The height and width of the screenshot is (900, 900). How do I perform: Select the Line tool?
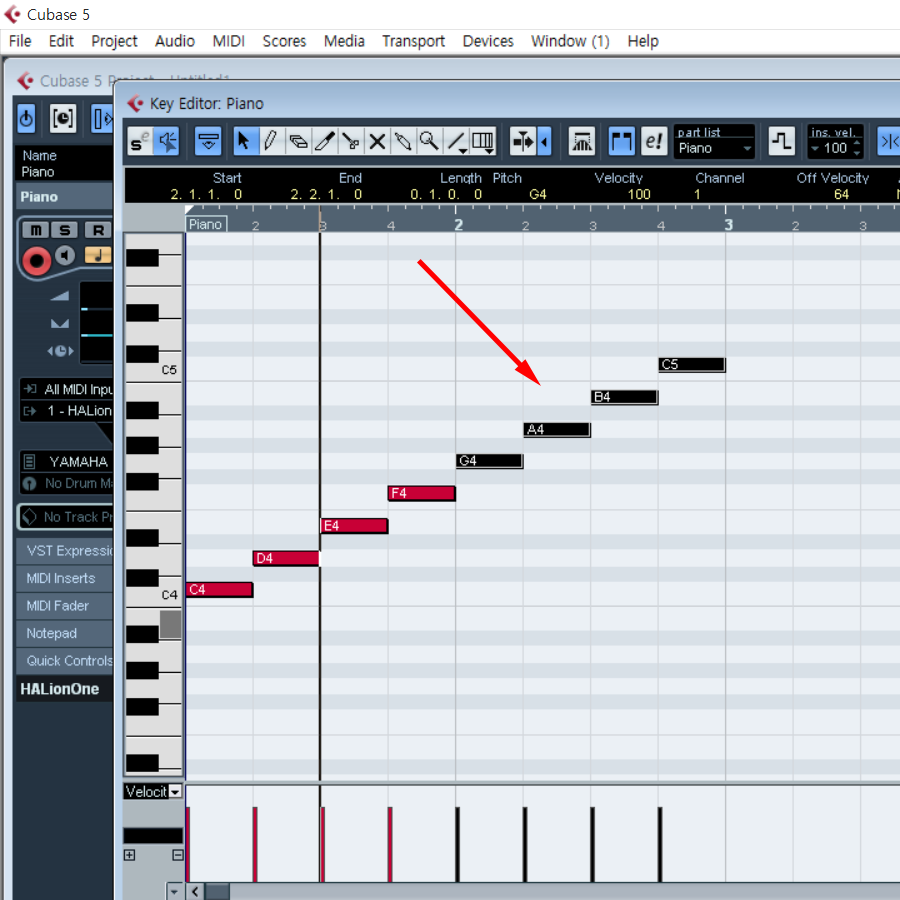click(456, 141)
